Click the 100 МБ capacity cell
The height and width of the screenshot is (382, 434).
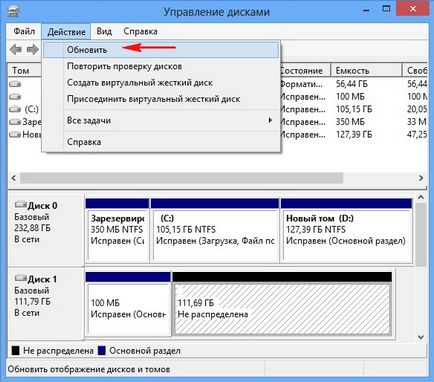pos(350,97)
